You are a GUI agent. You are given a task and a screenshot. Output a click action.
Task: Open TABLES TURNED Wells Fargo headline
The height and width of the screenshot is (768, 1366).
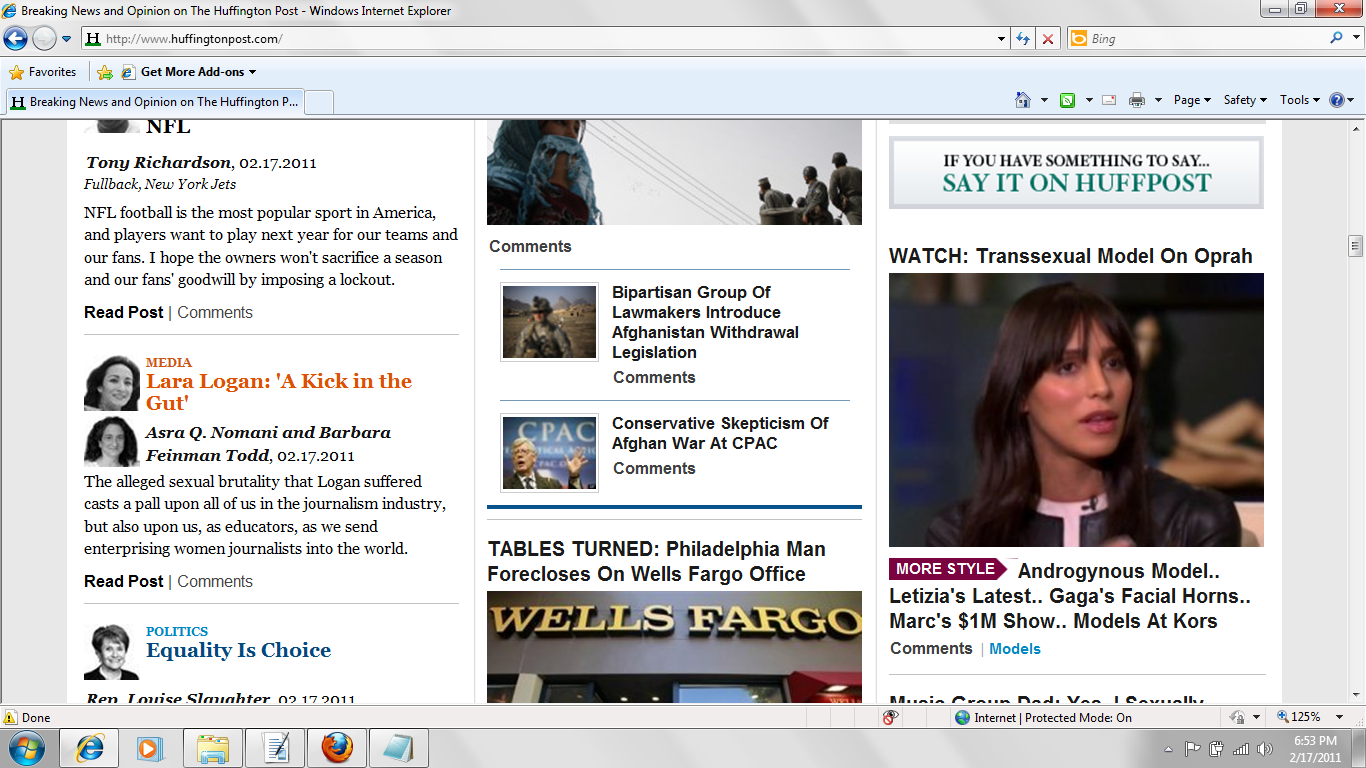(x=656, y=561)
